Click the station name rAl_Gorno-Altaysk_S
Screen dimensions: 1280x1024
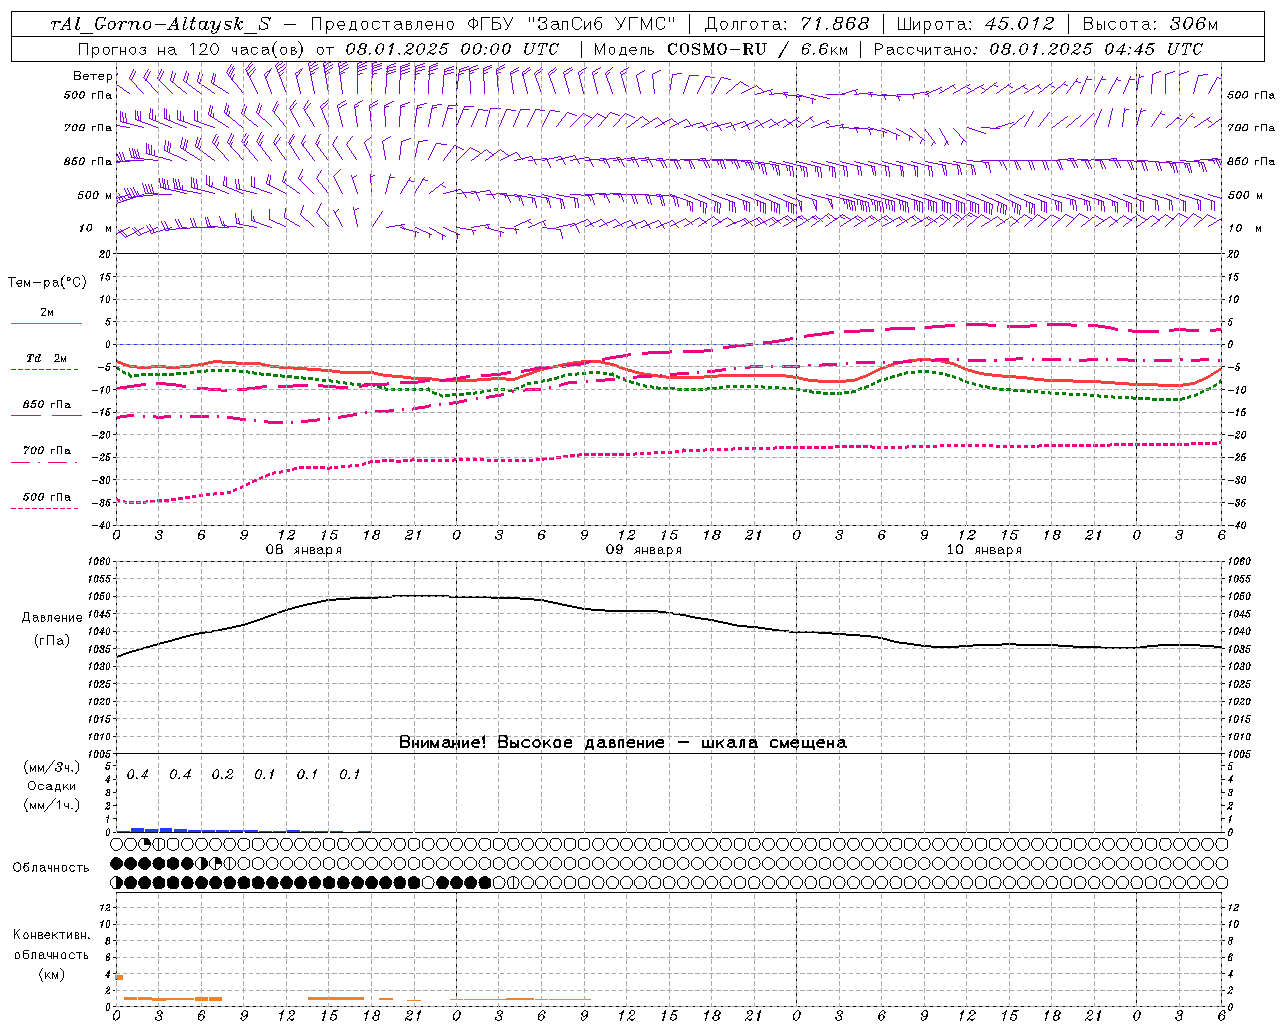(160, 24)
